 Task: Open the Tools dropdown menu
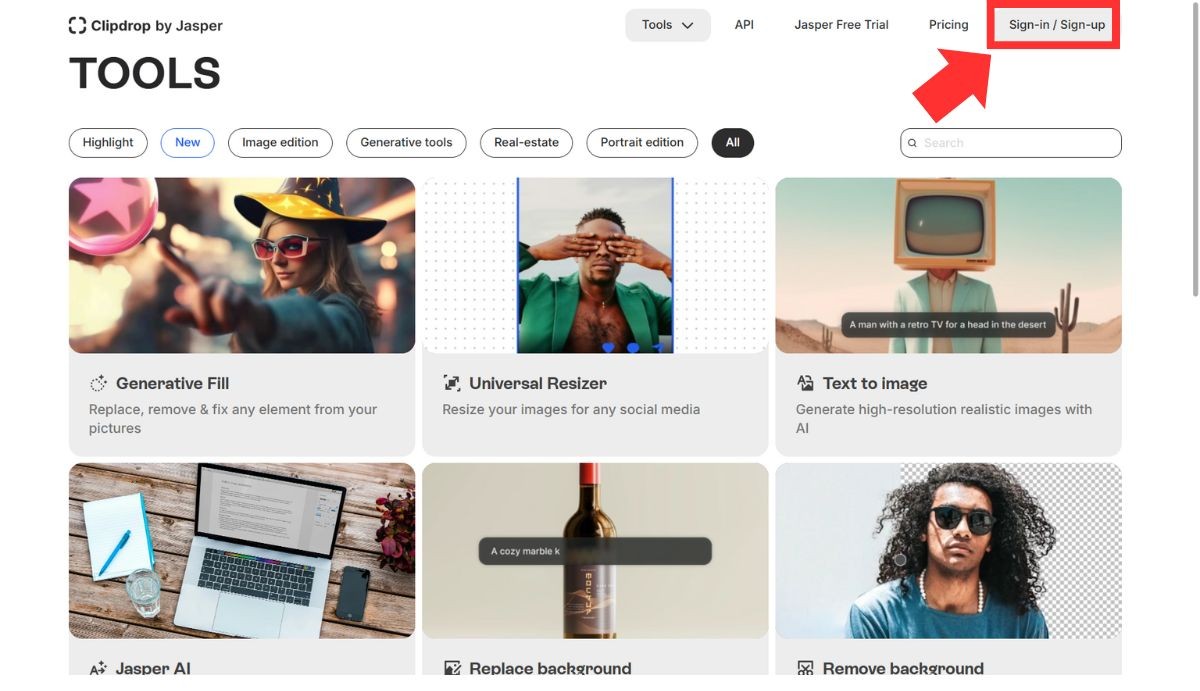[x=668, y=25]
